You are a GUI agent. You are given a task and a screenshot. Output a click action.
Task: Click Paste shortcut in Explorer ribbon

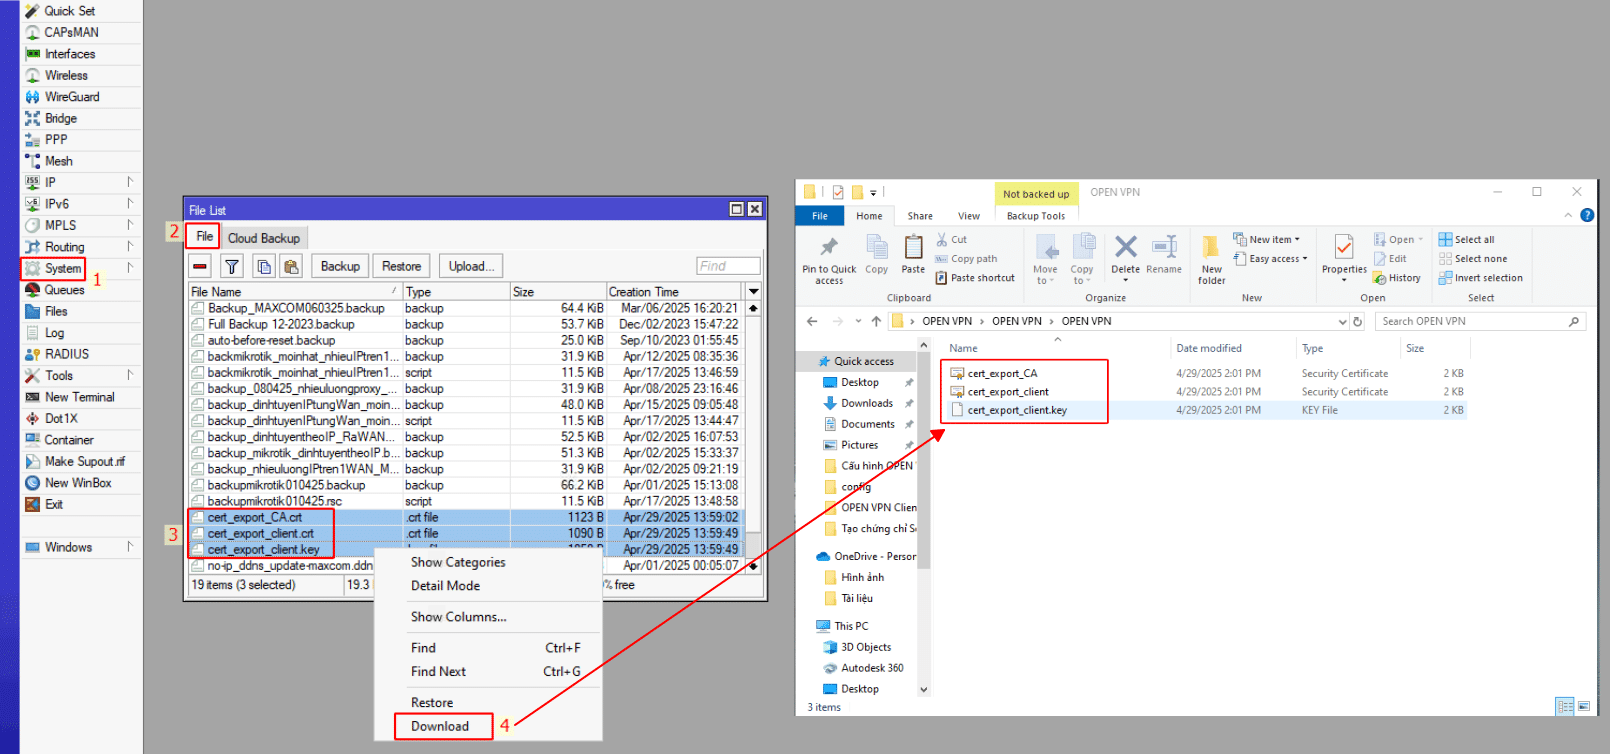[975, 278]
